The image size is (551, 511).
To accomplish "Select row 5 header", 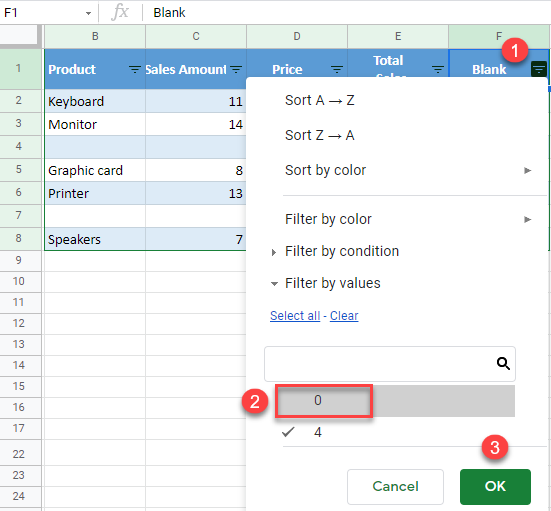I will [x=20, y=170].
